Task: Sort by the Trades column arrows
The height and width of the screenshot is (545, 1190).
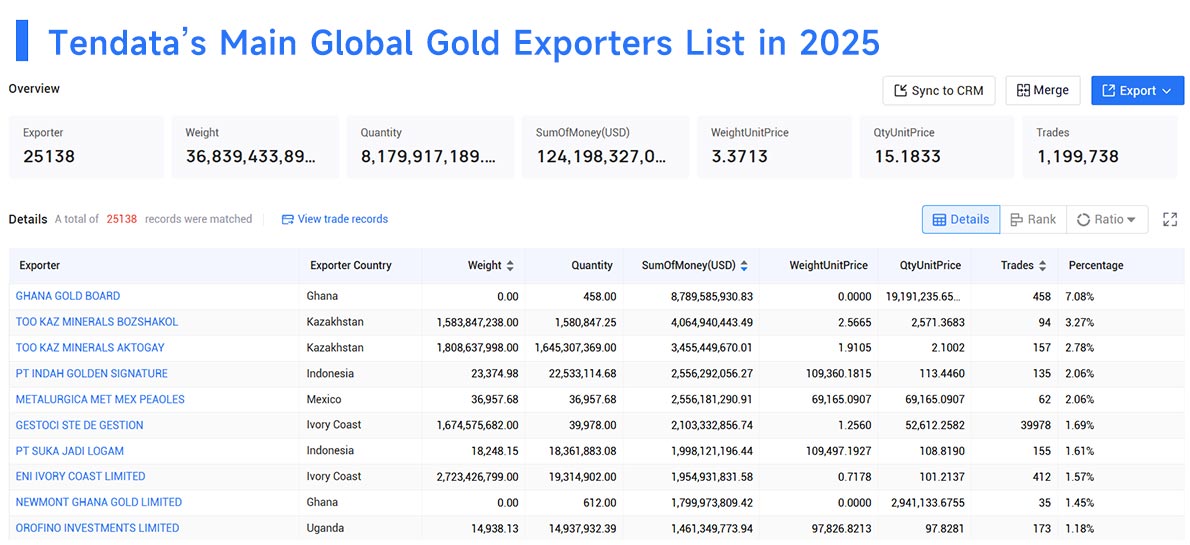Action: 1043,266
